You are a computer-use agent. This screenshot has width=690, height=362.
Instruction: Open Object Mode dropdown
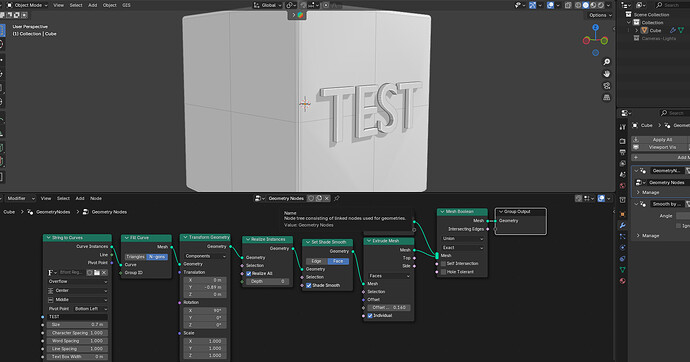pyautogui.click(x=27, y=5)
